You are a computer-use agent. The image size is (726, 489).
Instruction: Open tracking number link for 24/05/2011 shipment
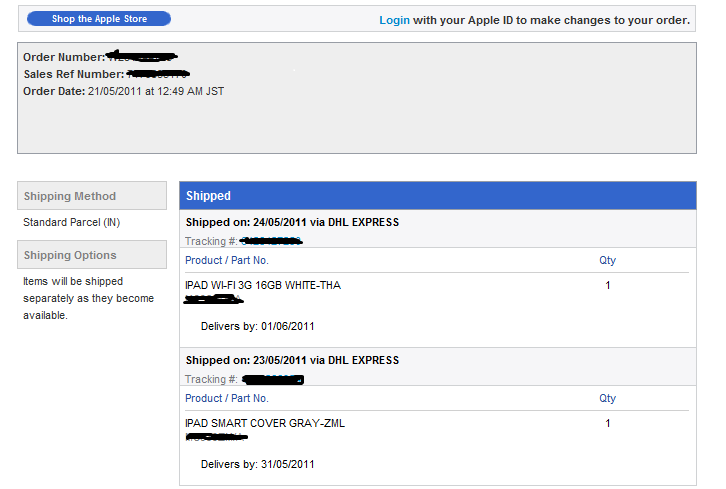point(271,241)
